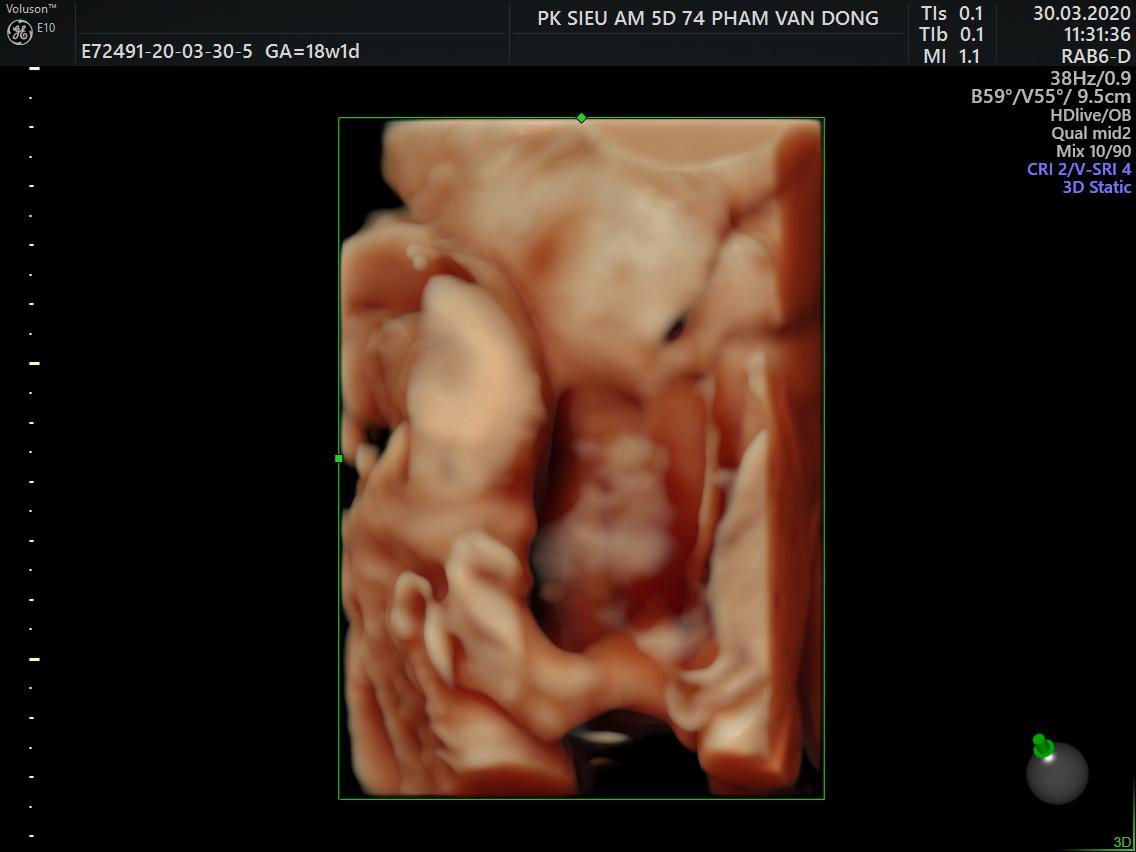
Task: Click the RAB6-D probe label
Action: coord(1095,57)
